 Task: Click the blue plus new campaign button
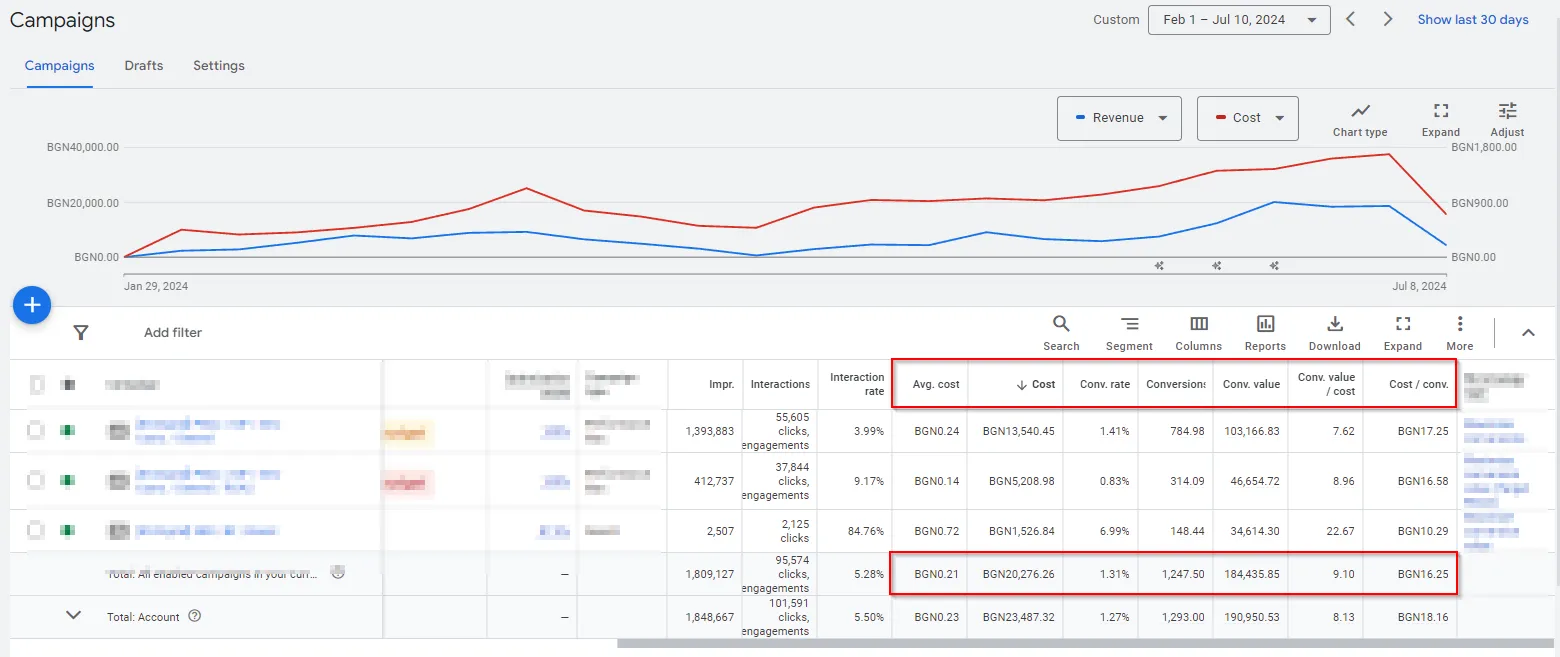click(31, 304)
